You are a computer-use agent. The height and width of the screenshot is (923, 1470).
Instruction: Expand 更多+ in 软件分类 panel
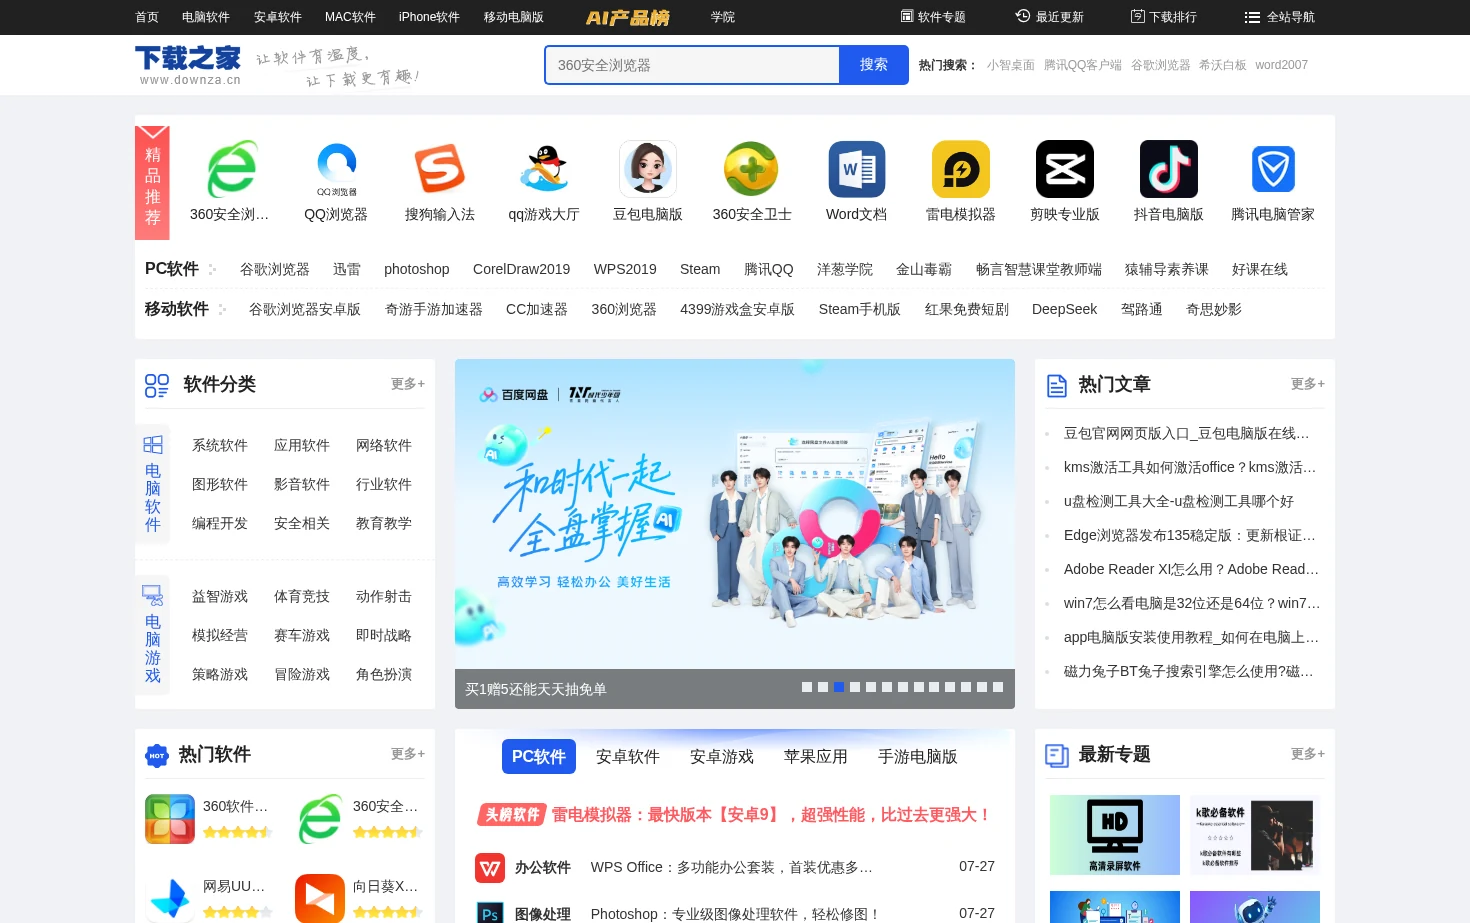[x=408, y=384]
